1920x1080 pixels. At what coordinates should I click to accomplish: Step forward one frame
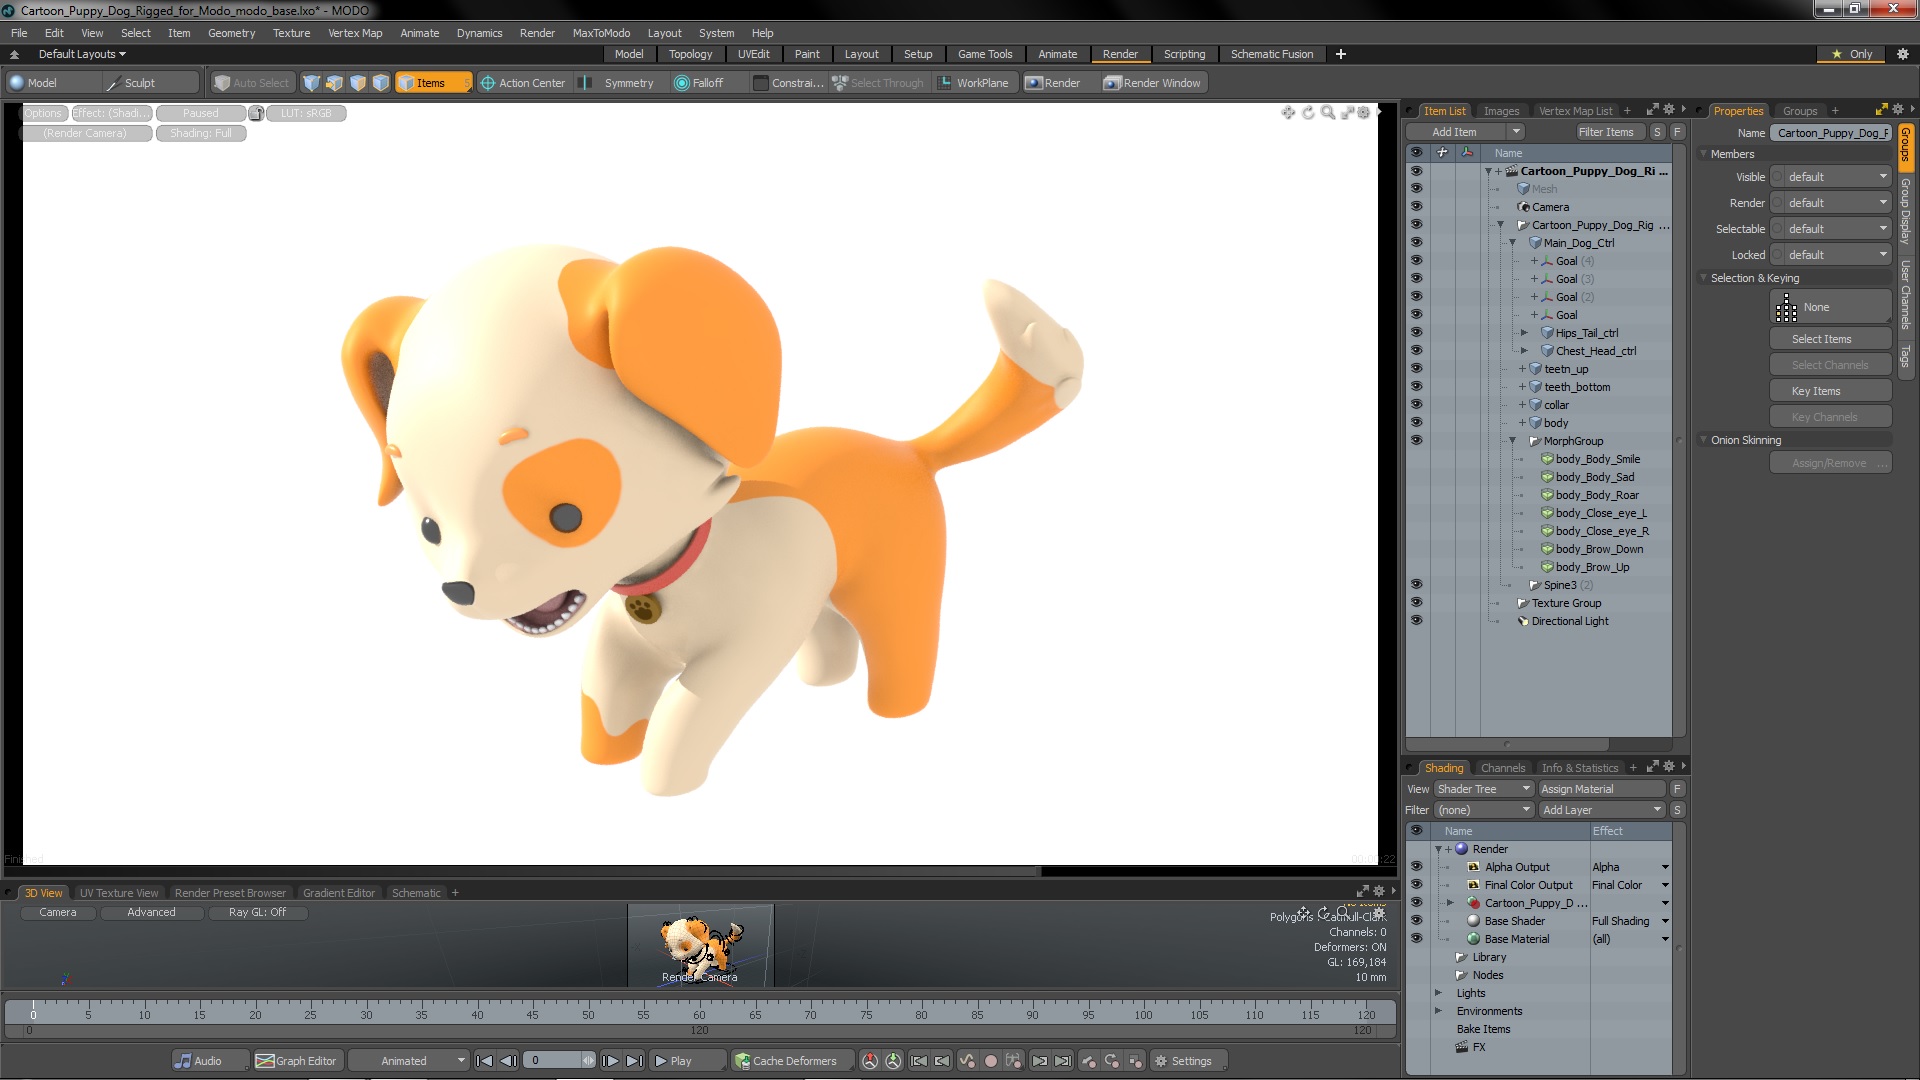610,1061
